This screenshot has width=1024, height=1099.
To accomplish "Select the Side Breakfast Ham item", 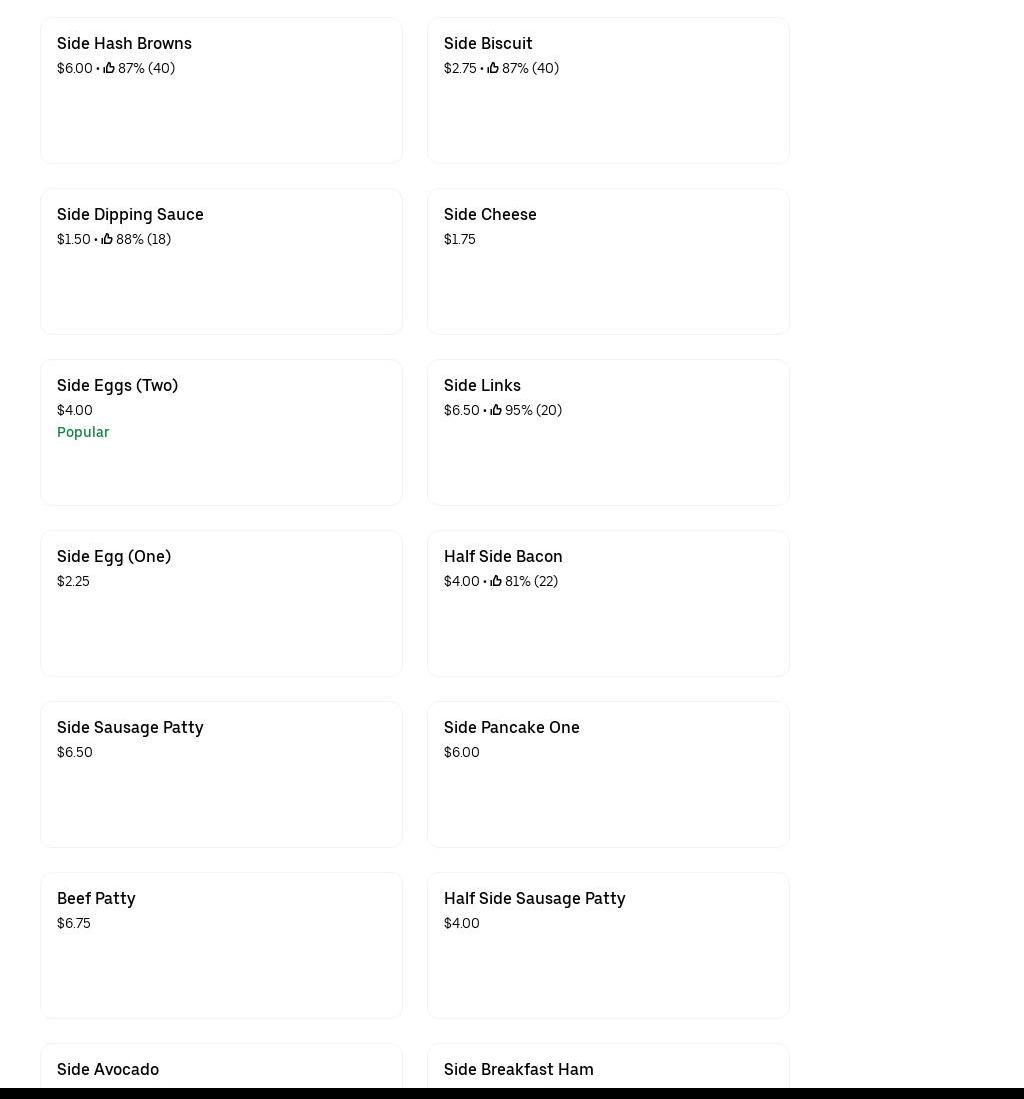I will (519, 1069).
